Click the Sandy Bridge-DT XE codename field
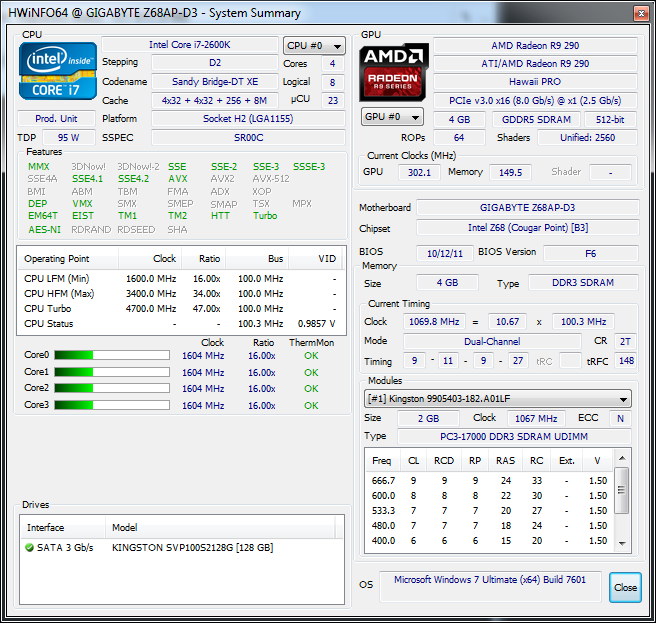656x623 pixels. [215, 82]
